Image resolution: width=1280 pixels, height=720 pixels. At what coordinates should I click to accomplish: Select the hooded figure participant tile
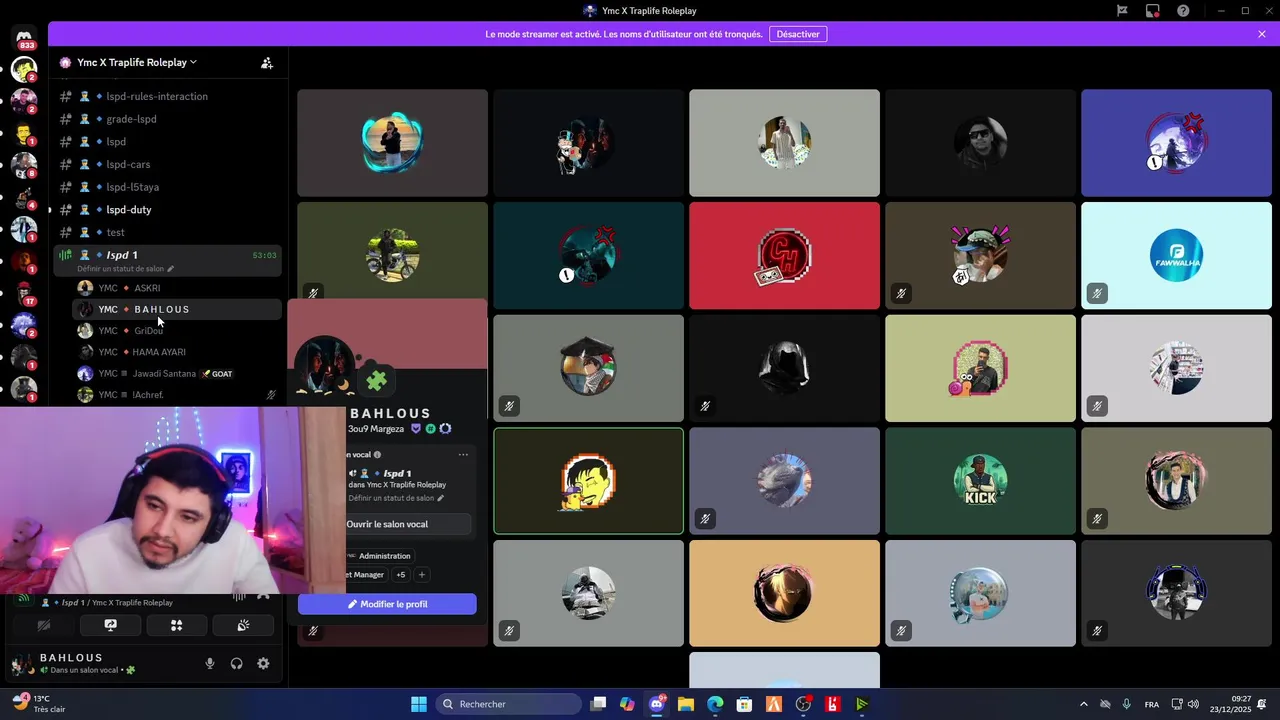click(x=784, y=368)
